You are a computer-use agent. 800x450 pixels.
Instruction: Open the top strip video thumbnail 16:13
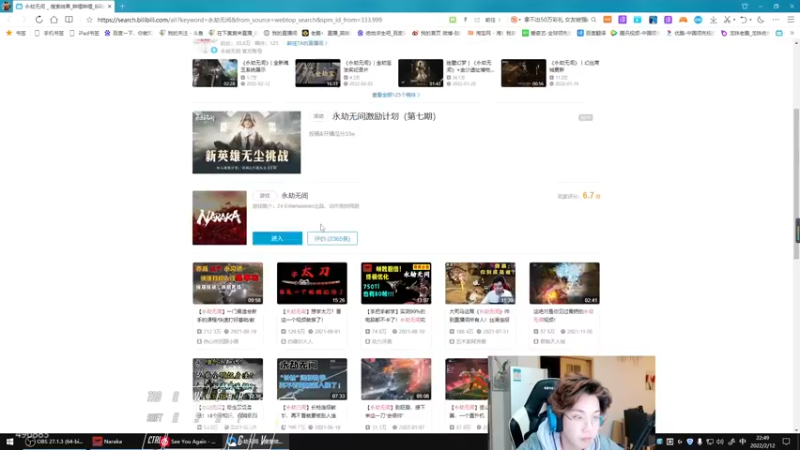point(317,73)
